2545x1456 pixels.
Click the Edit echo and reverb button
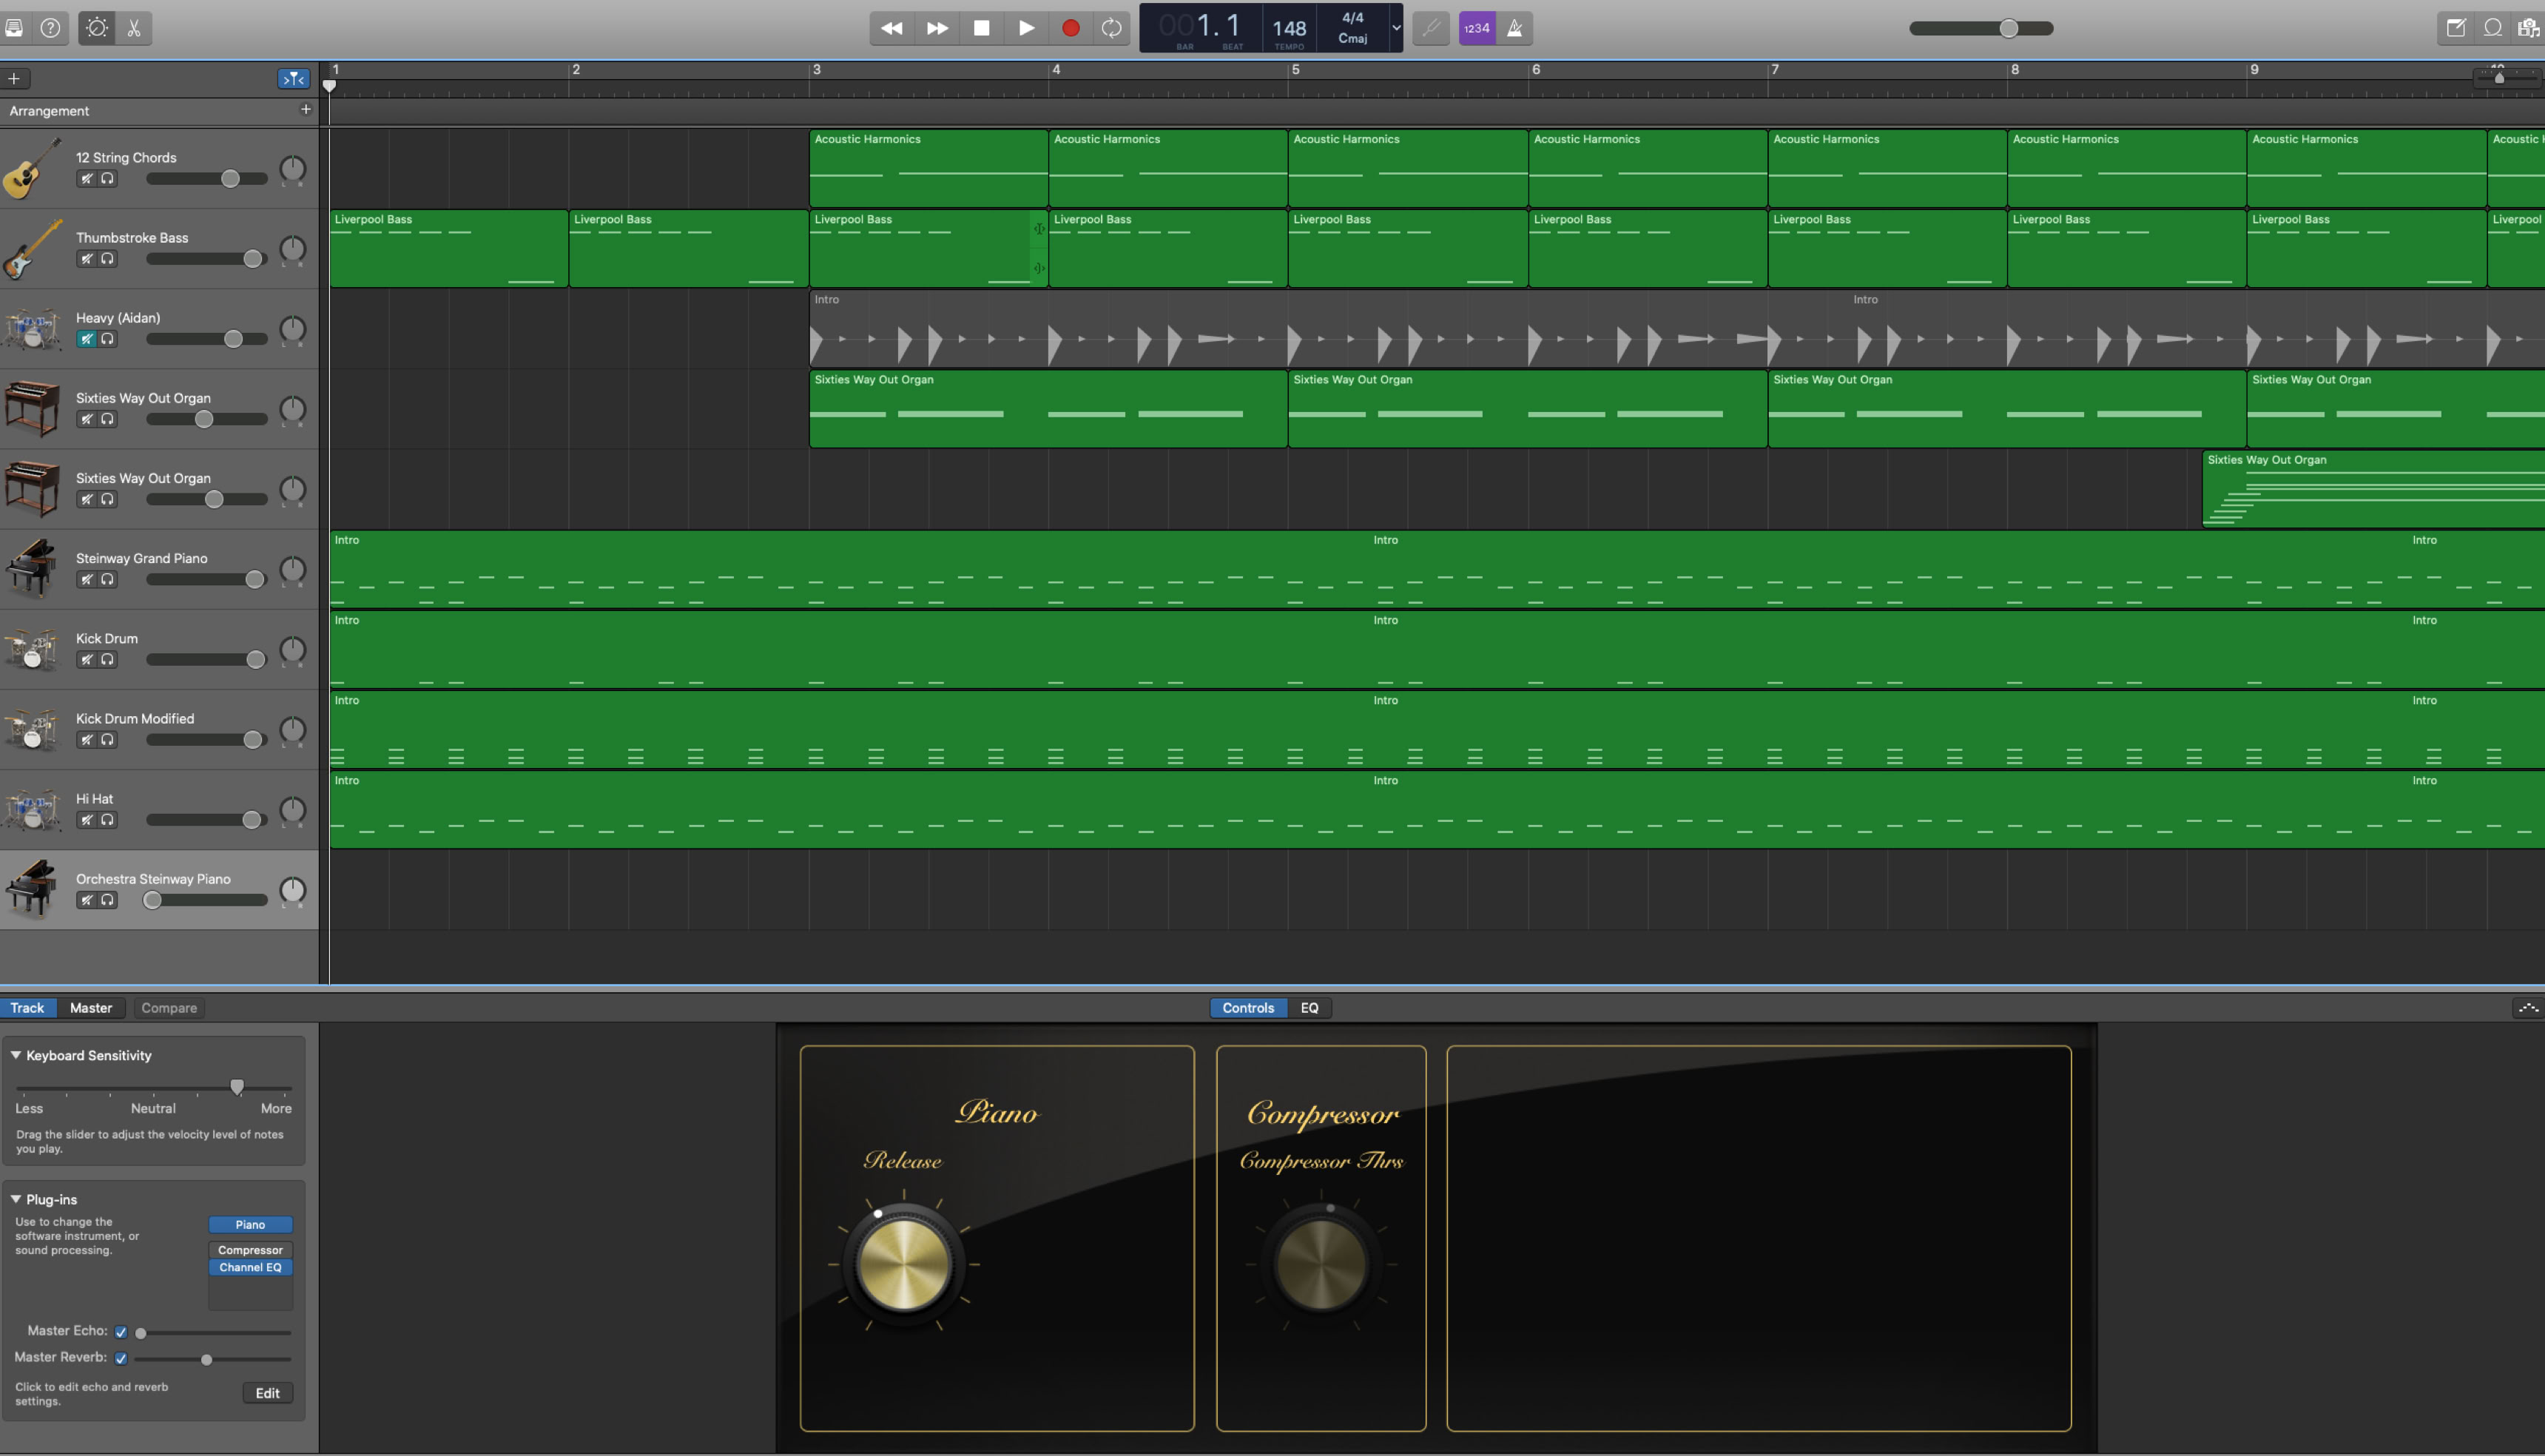coord(267,1393)
